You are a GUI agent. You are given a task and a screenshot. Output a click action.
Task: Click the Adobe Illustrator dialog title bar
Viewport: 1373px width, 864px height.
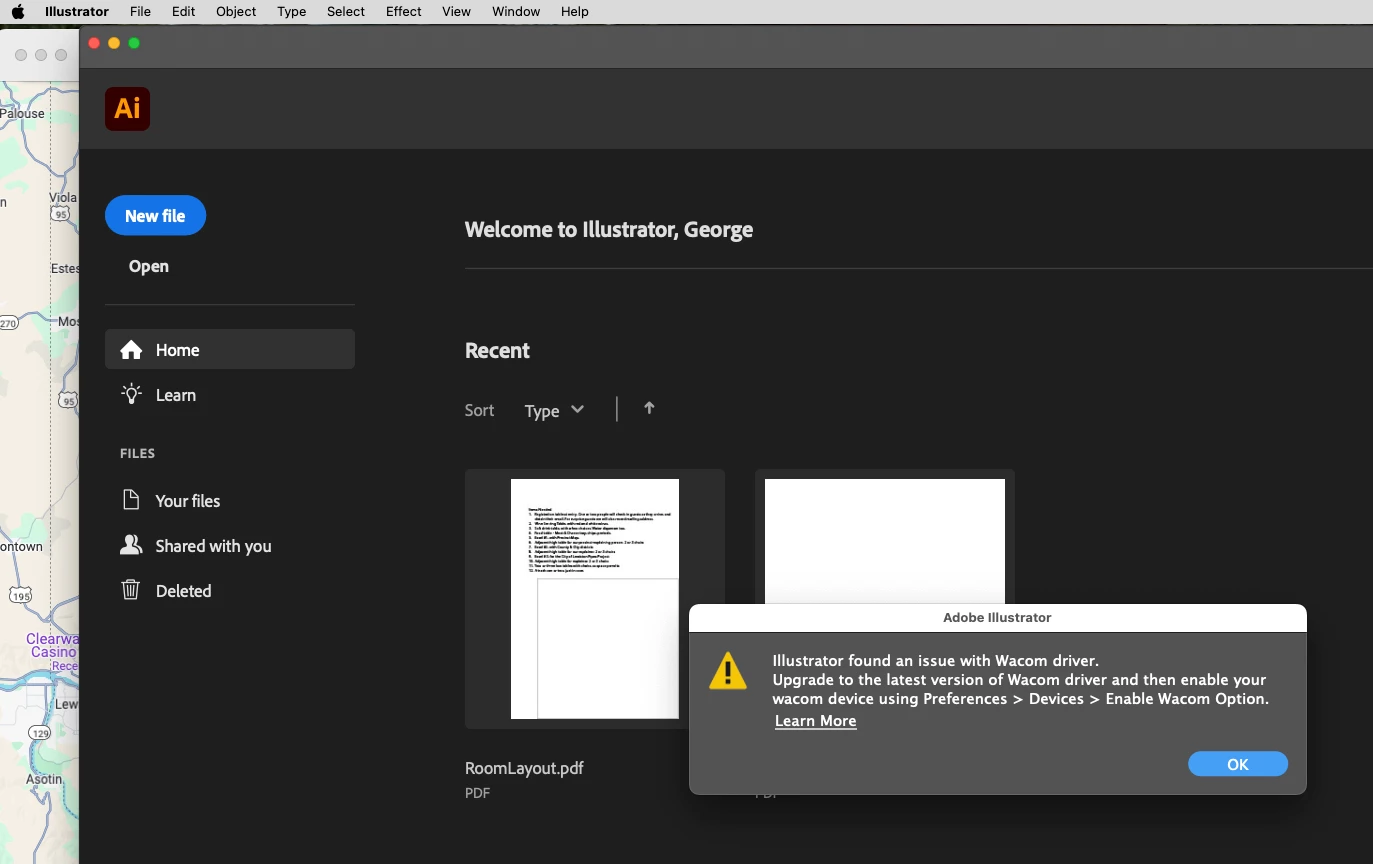click(x=997, y=618)
